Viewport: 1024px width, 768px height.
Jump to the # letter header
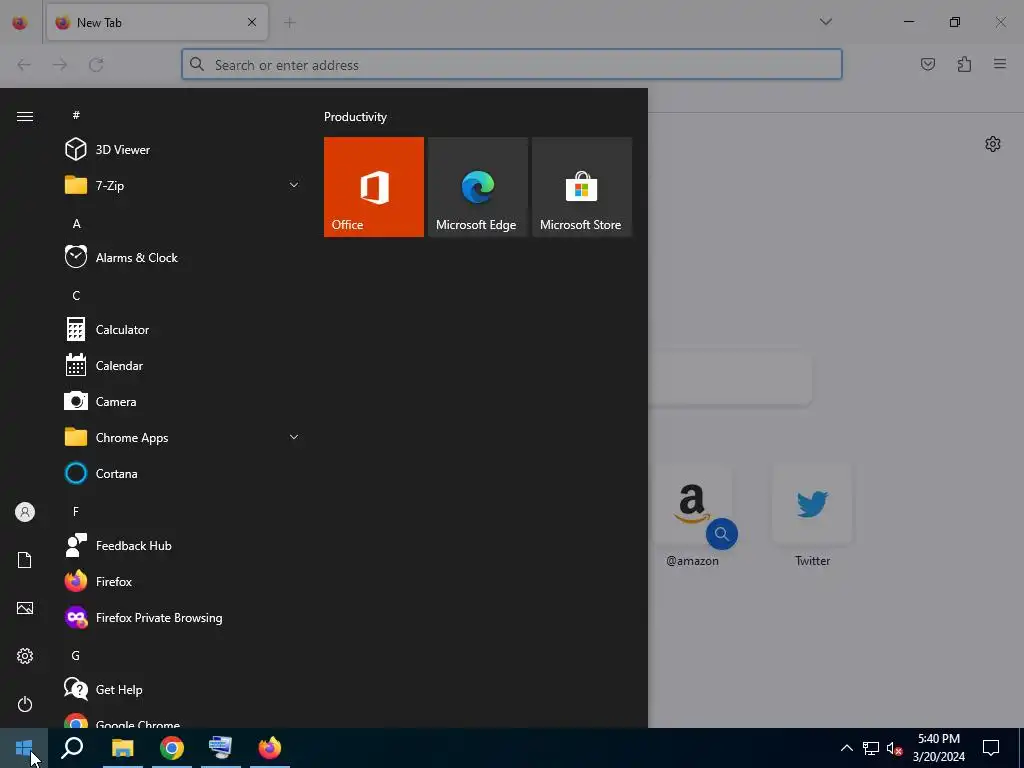76,115
